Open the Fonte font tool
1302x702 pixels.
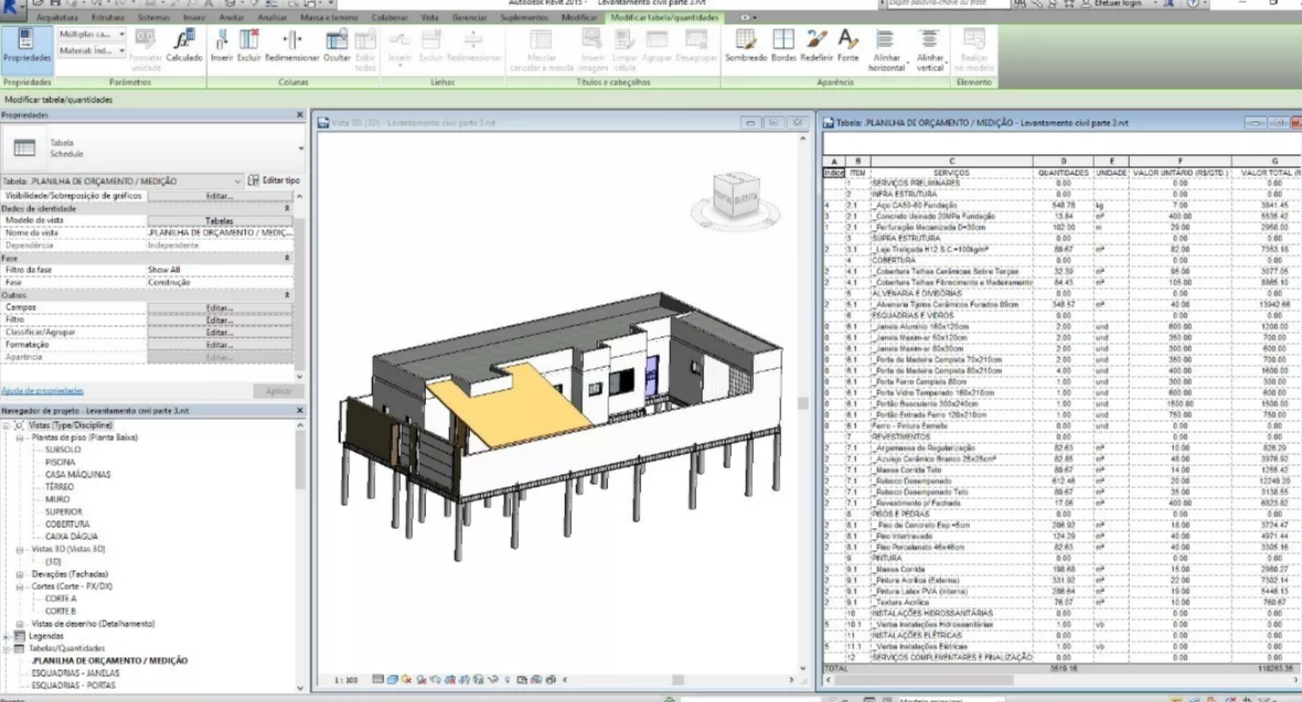click(848, 45)
